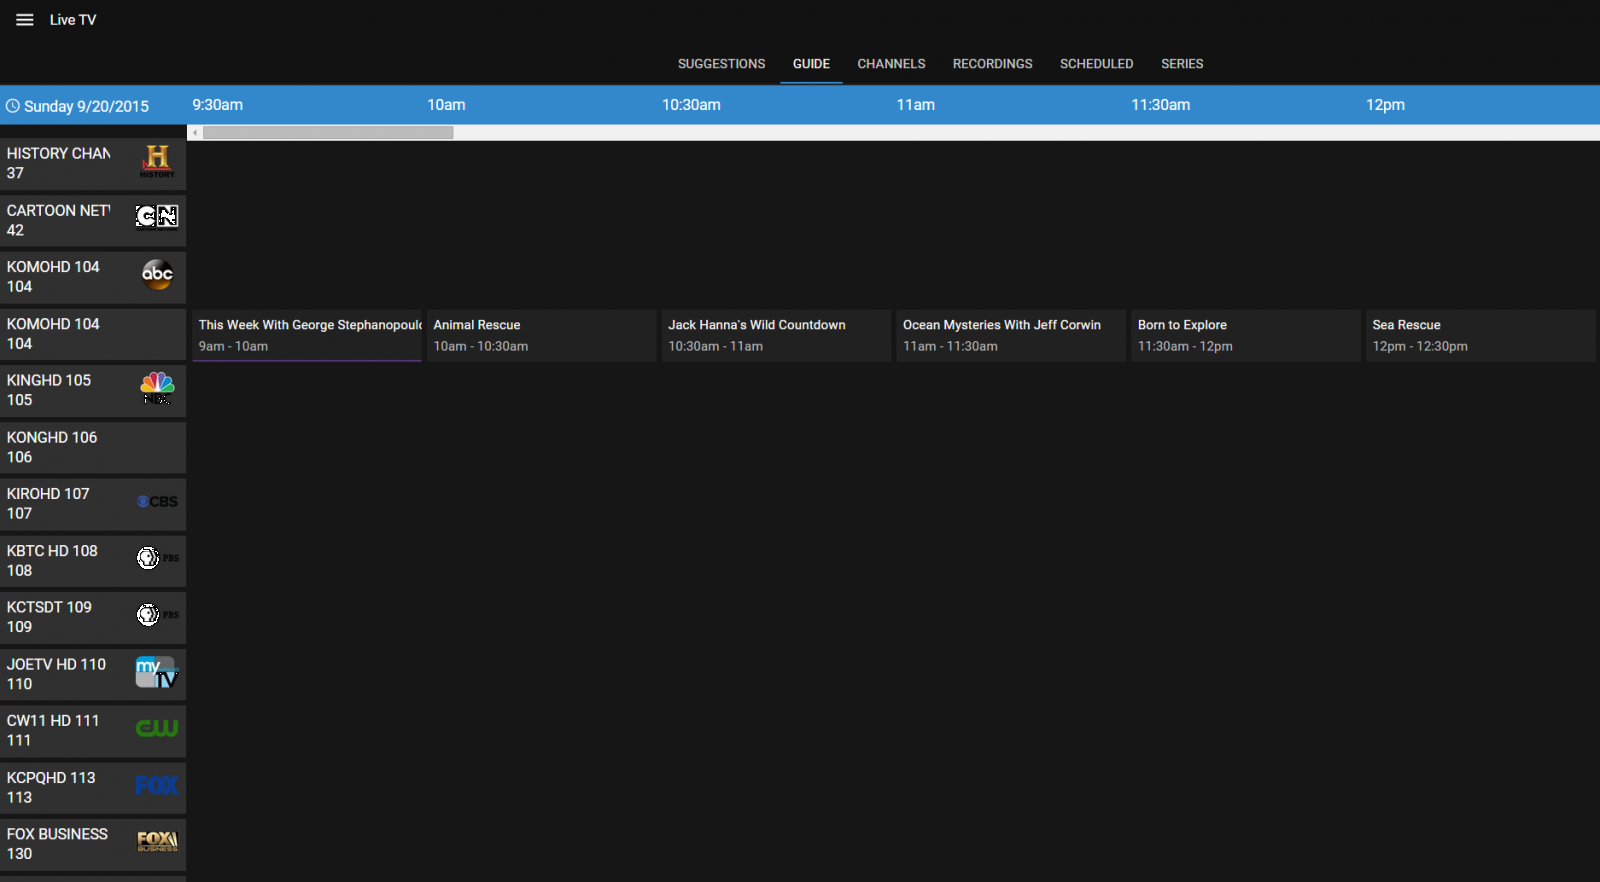Open the hamburger main menu

click(25, 20)
